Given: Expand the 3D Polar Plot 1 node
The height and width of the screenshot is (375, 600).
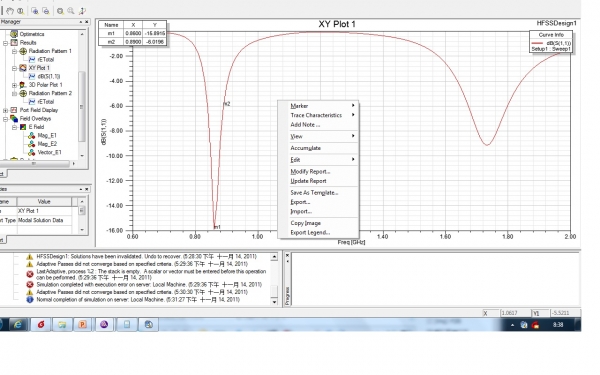Looking at the screenshot, I should click(14, 85).
